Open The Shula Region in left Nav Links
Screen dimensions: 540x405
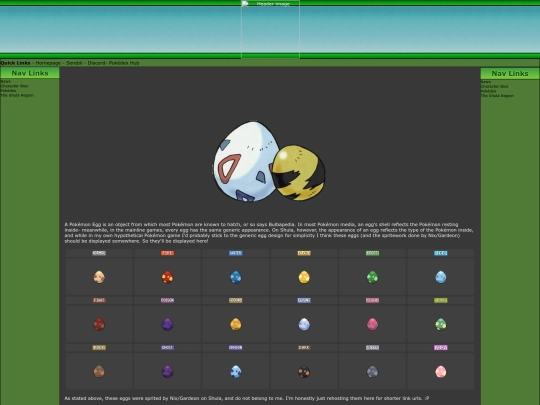[x=17, y=95]
